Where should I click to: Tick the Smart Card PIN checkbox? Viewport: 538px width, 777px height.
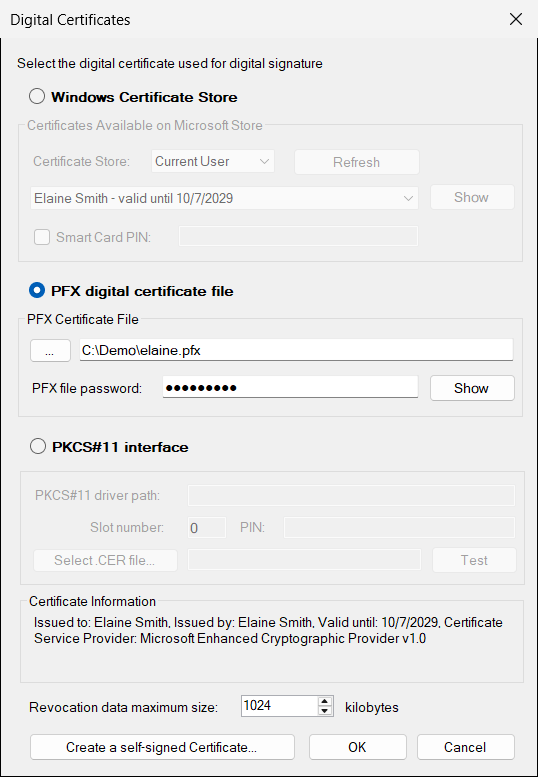(42, 237)
